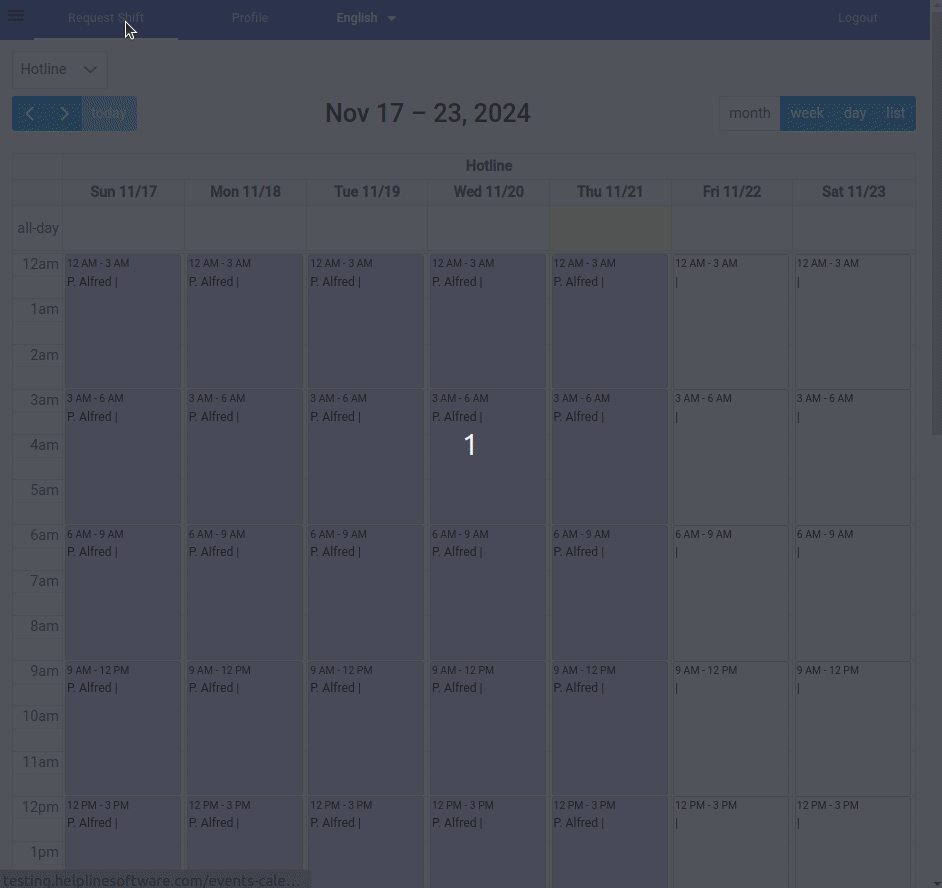Screen dimensions: 942x888
Task: Open the Thu 11/21 day header
Action: (610, 192)
